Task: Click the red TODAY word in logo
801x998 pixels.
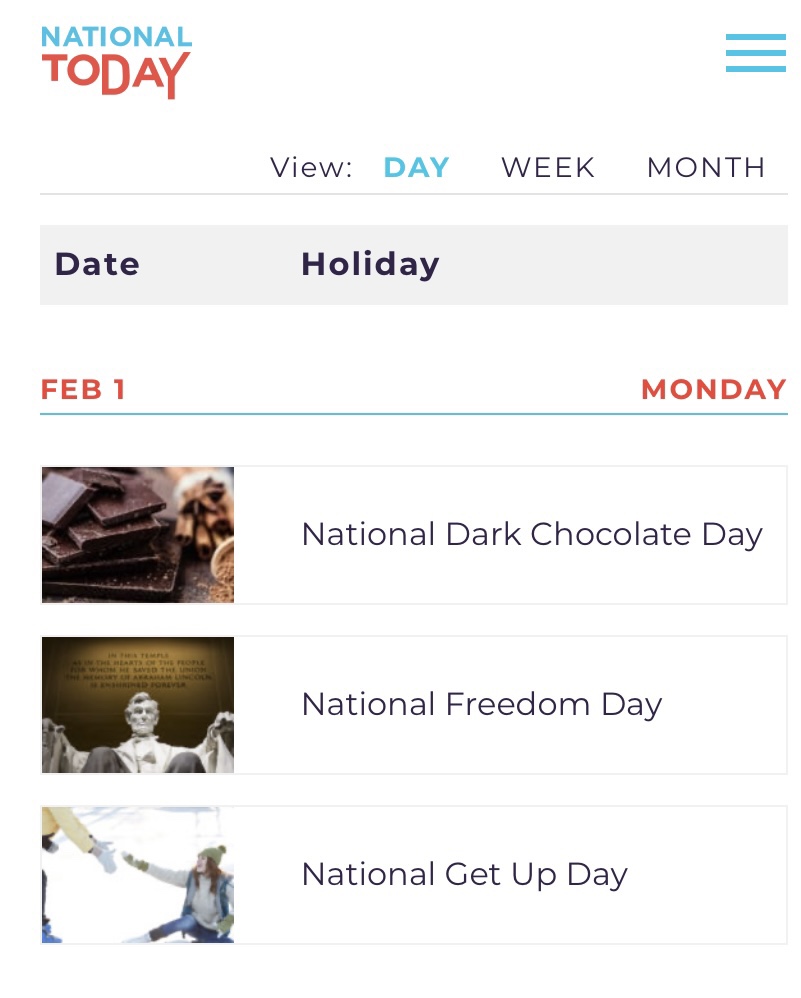Action: (x=116, y=74)
